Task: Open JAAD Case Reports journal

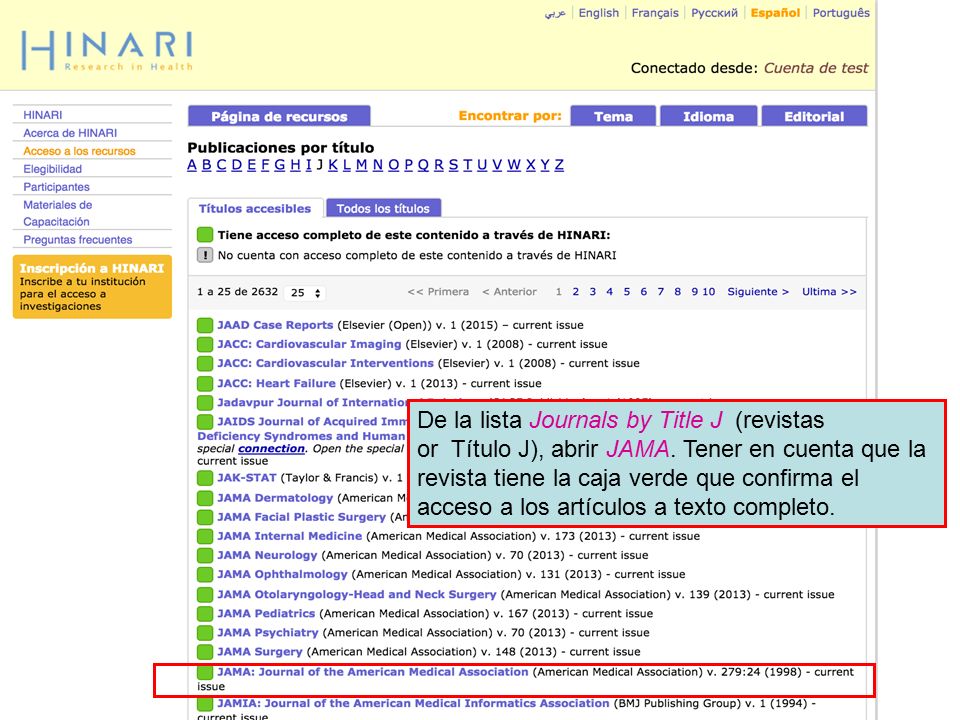Action: point(275,325)
